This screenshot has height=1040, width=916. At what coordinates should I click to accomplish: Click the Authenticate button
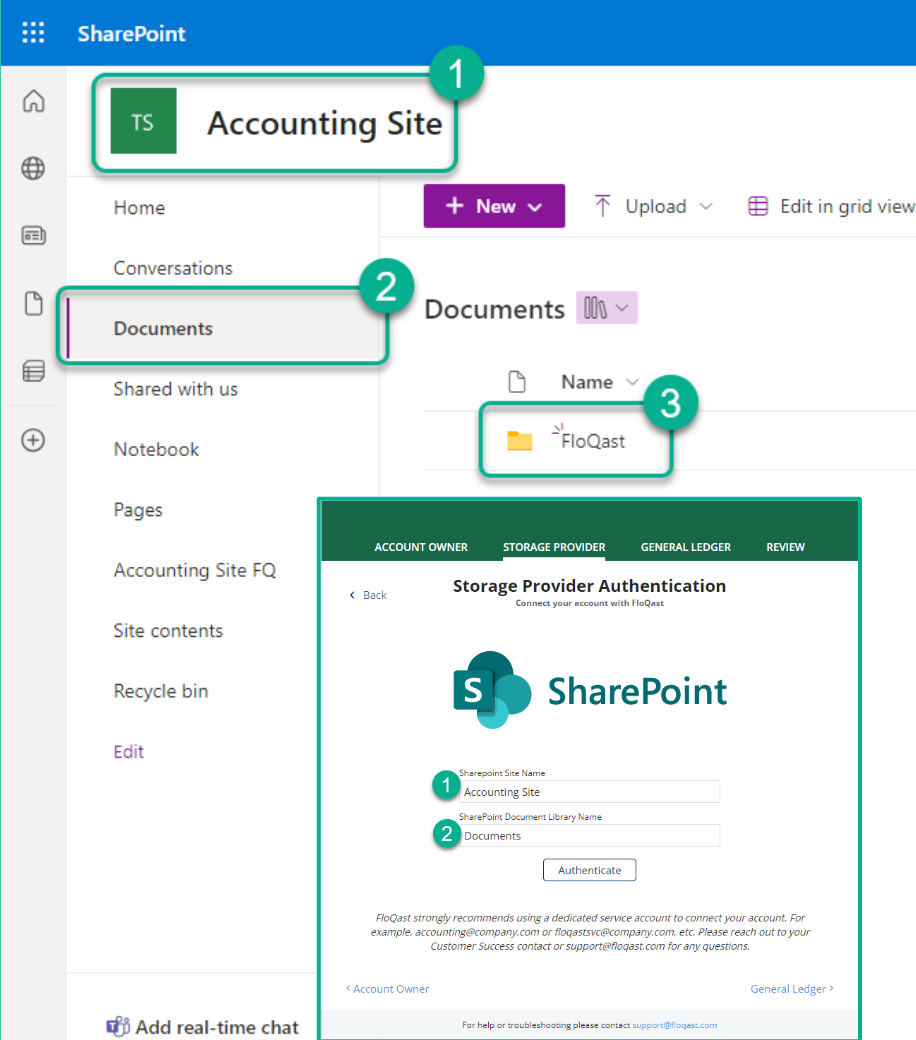click(590, 870)
